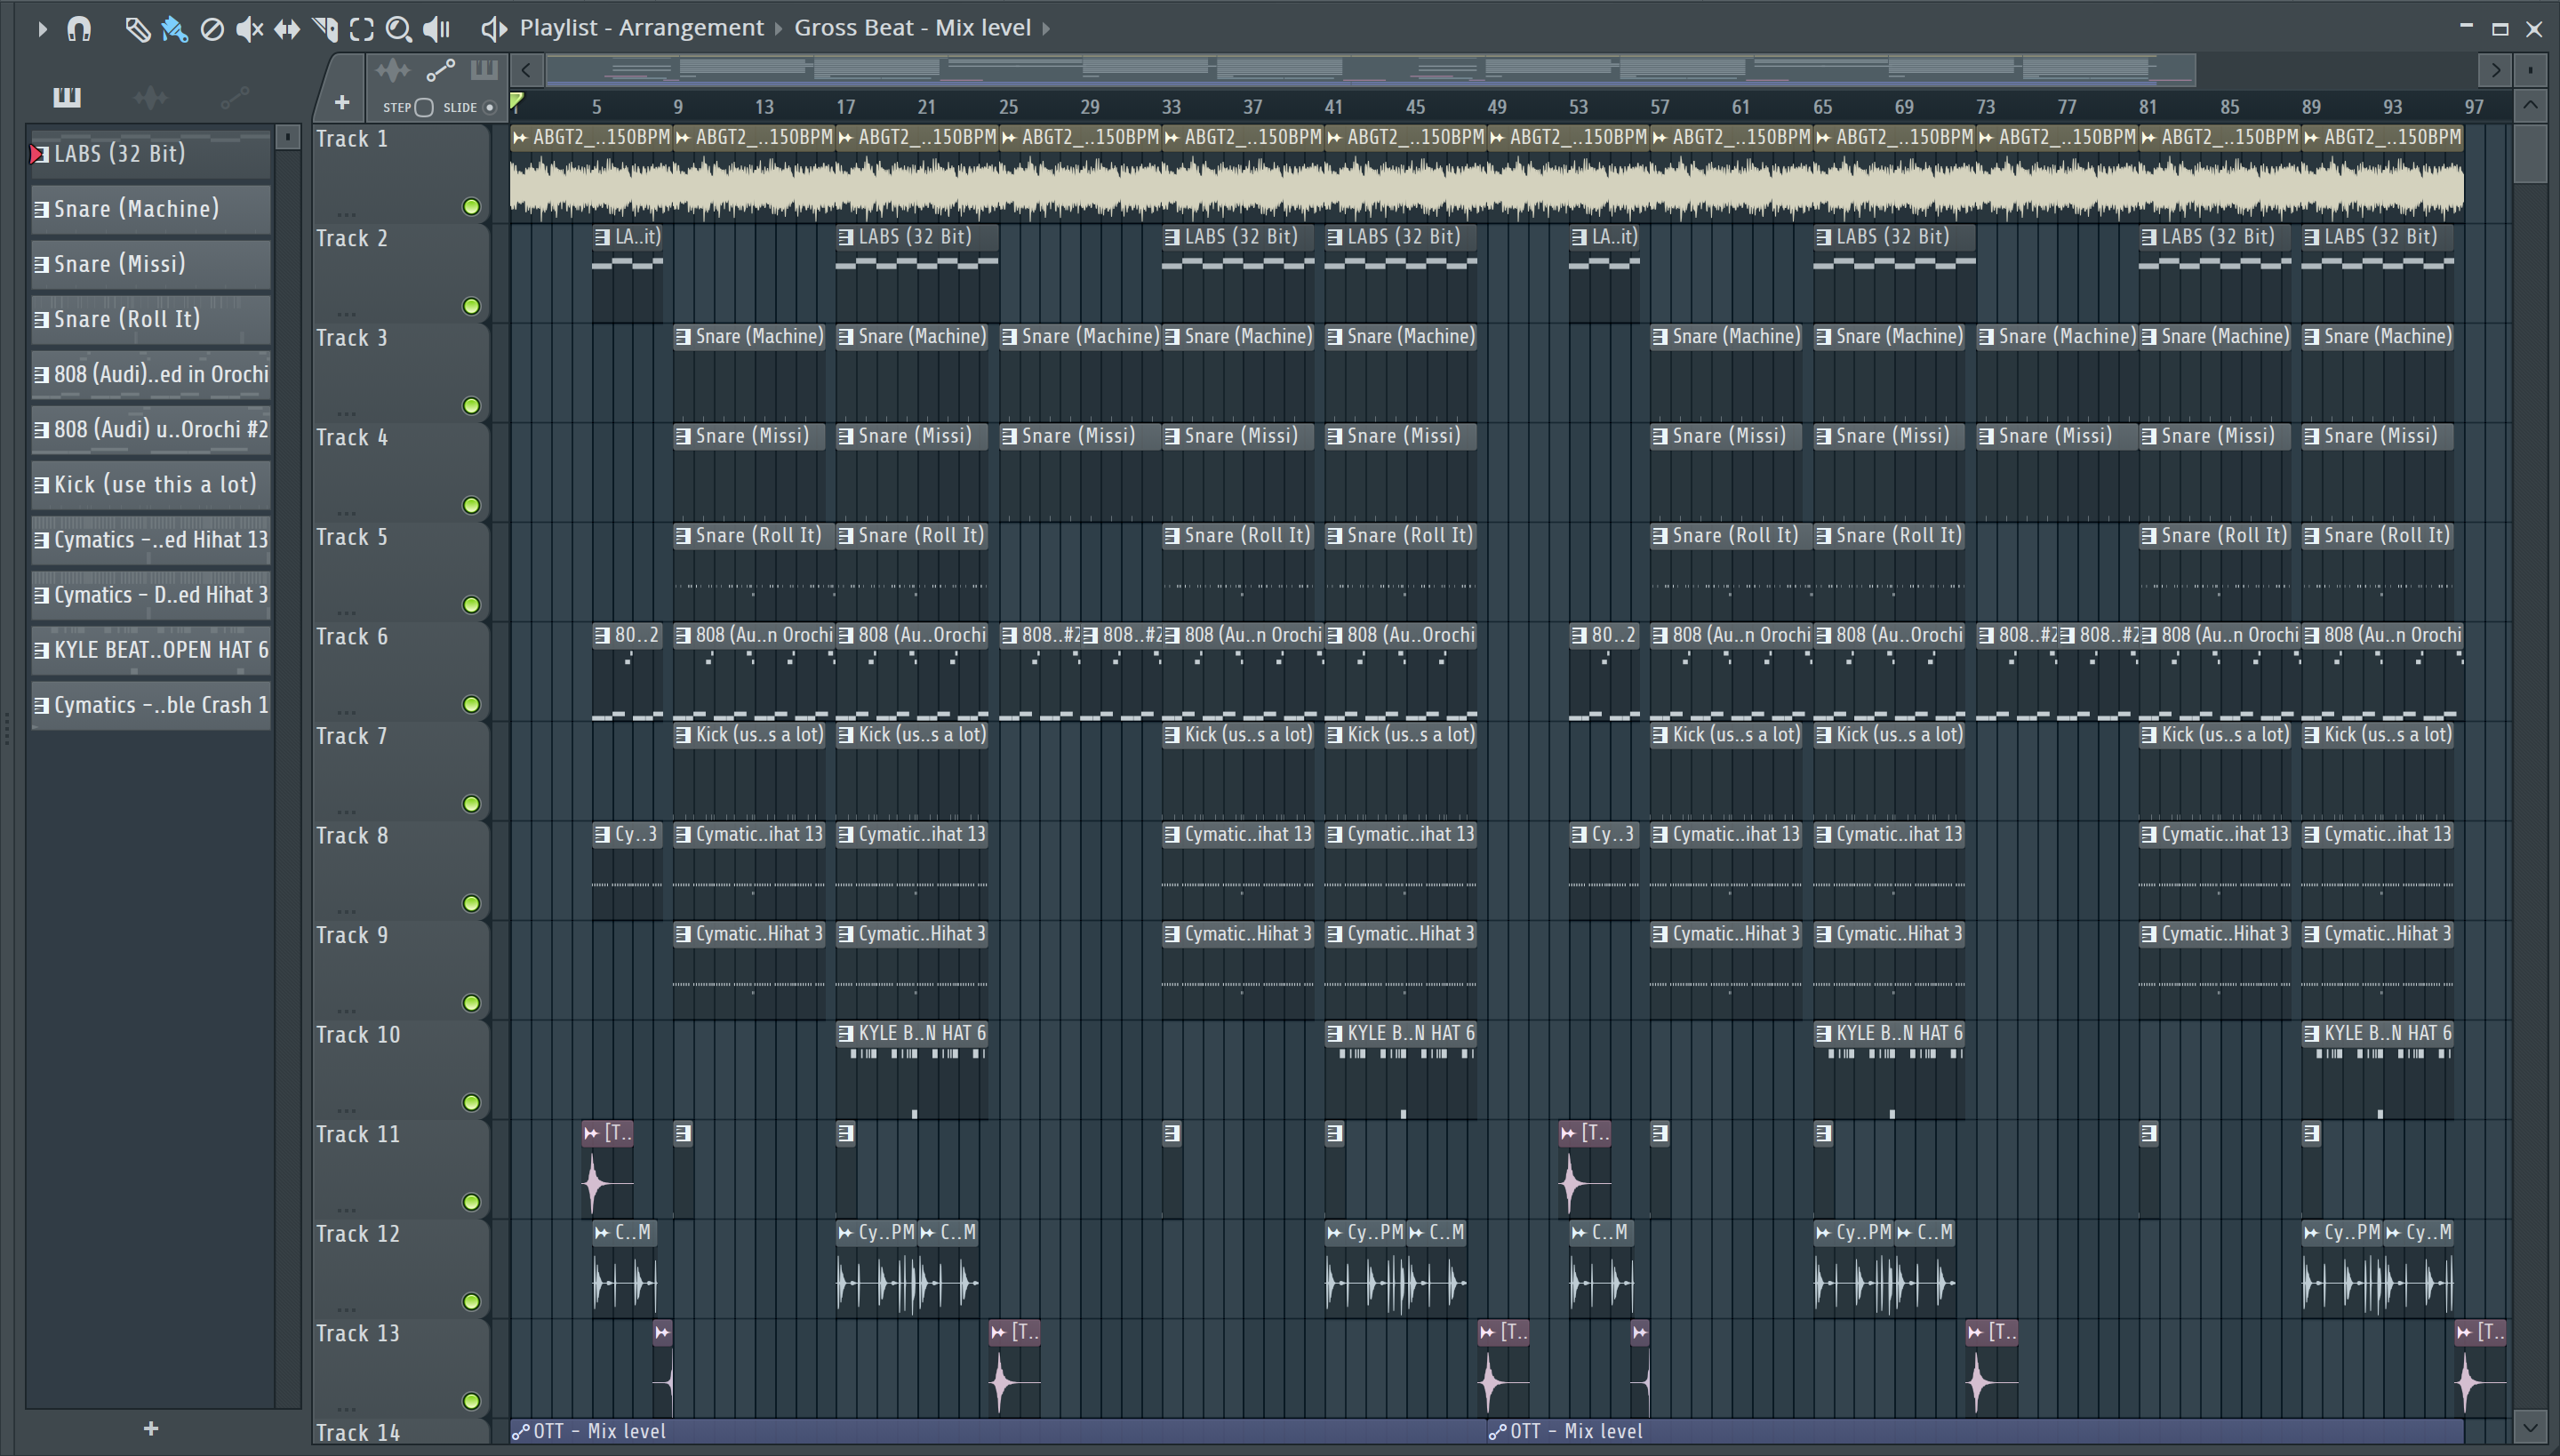Open the arrow after Playlist - Arrangement
Screen dimensions: 2560x1456
[778, 29]
